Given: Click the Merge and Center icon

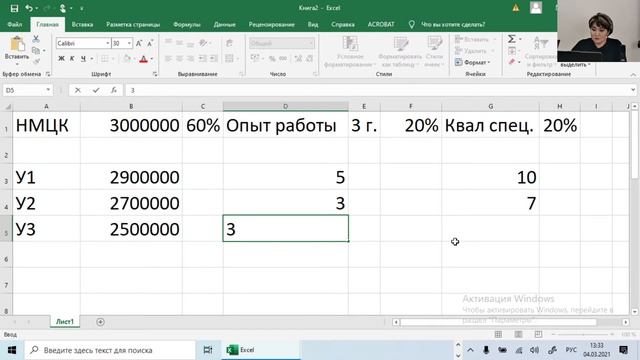Looking at the screenshot, I should (x=229, y=59).
